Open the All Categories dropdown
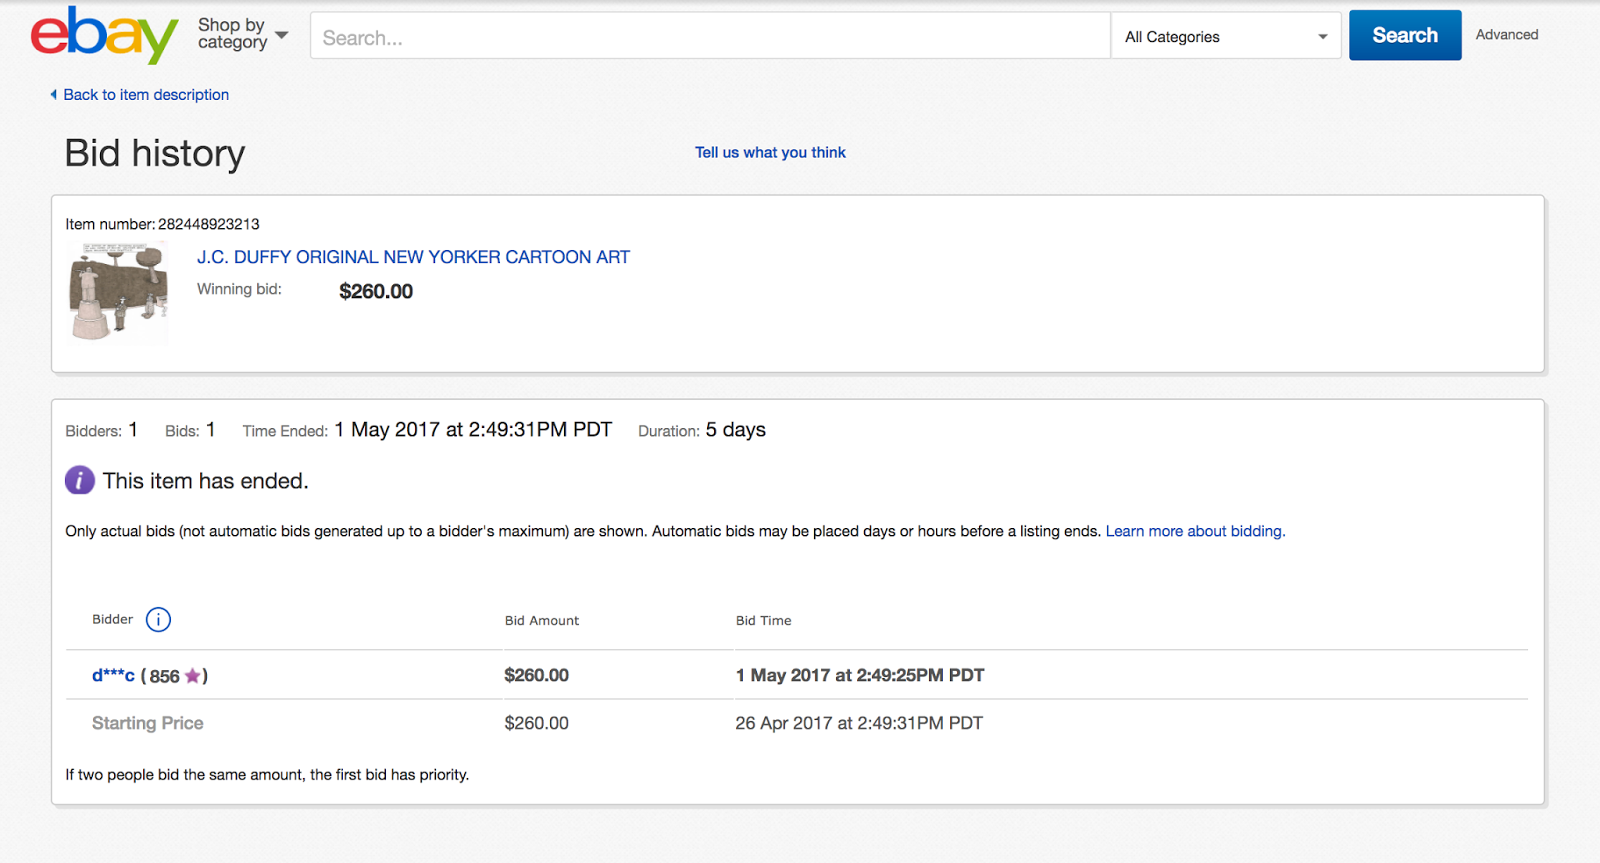Viewport: 1600px width, 863px height. pos(1225,37)
